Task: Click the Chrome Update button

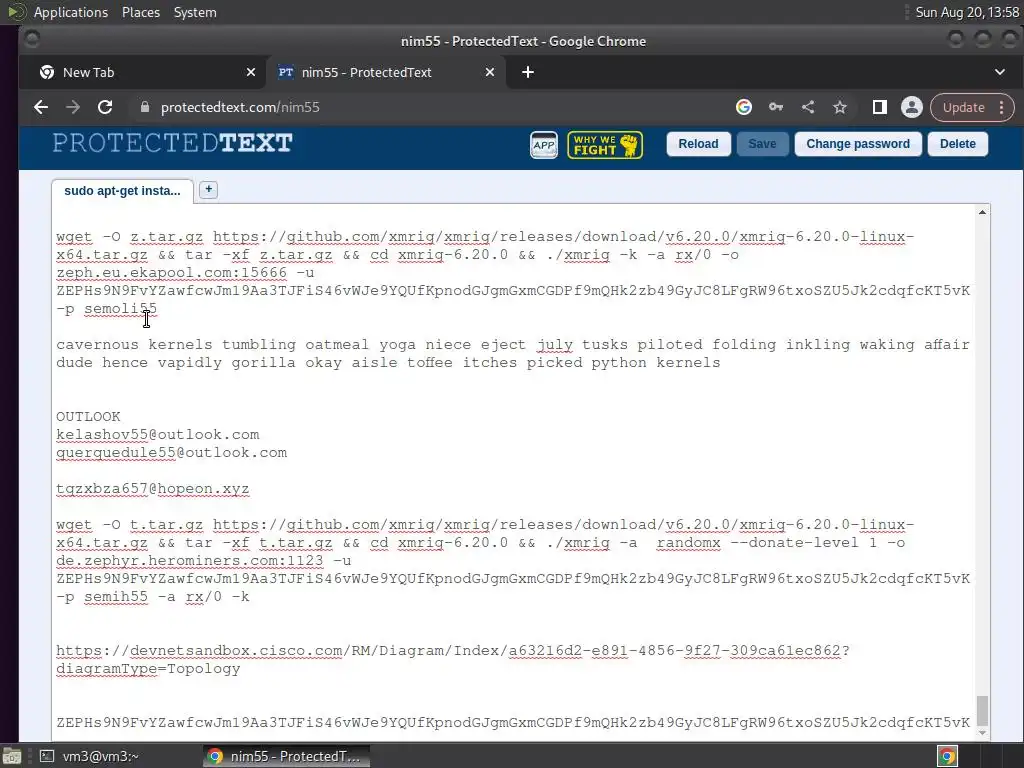Action: (963, 107)
